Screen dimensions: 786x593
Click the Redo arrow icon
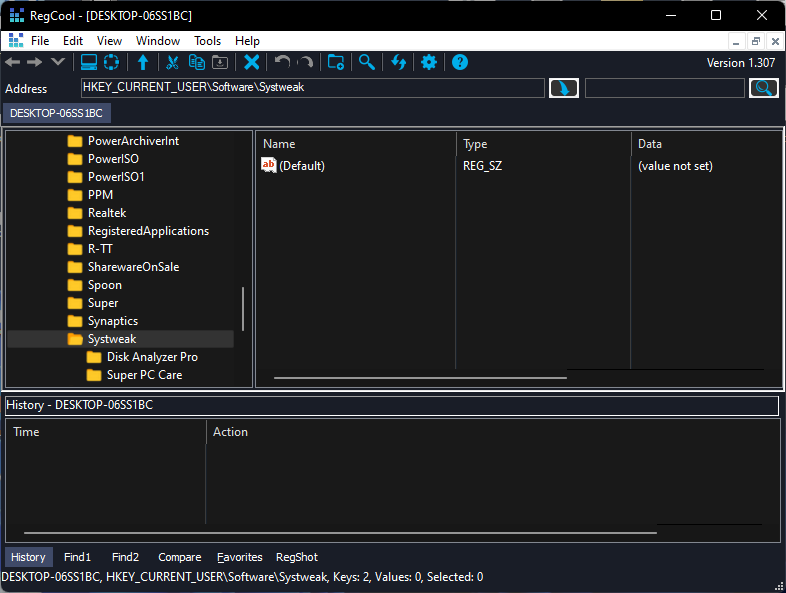point(305,62)
